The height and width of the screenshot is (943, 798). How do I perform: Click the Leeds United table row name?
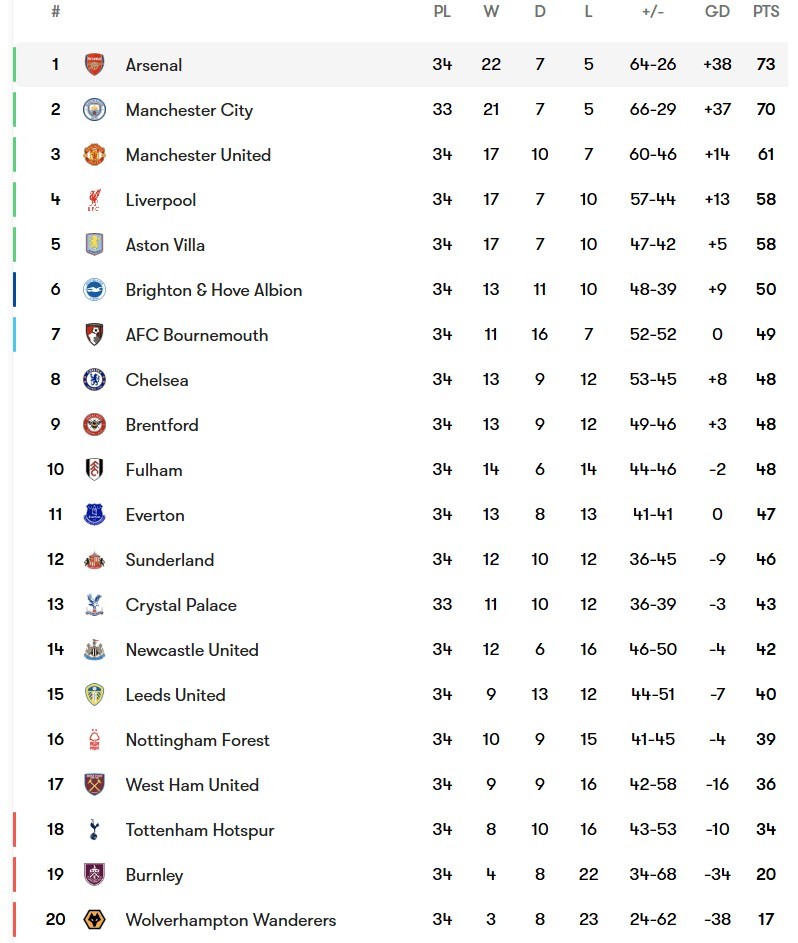175,695
